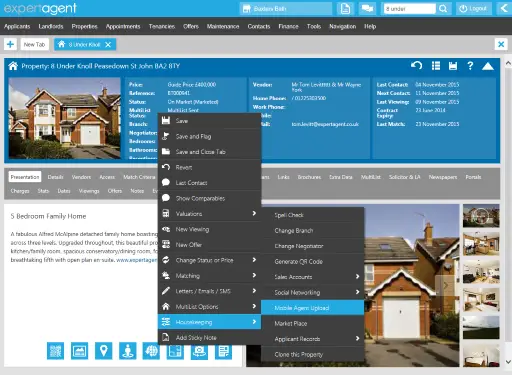Click the street view person icon button

click(x=128, y=351)
